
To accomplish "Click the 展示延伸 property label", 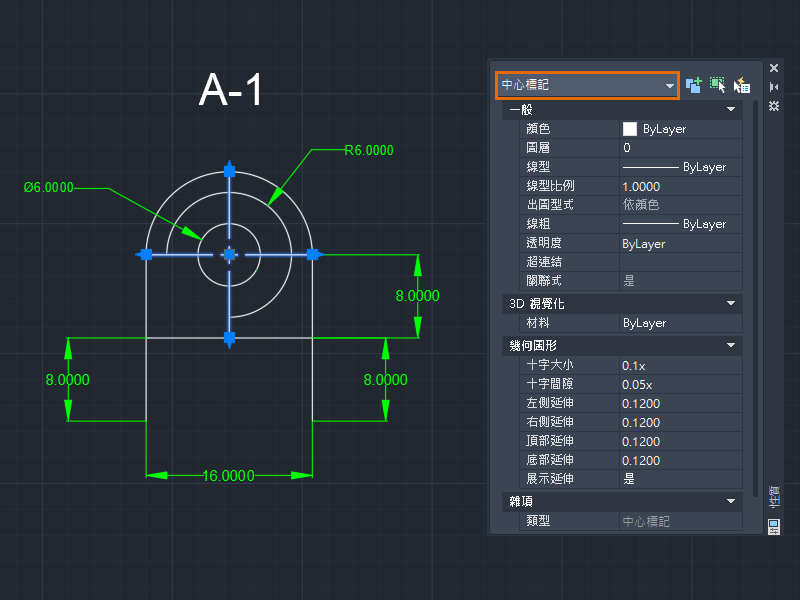I will (550, 479).
